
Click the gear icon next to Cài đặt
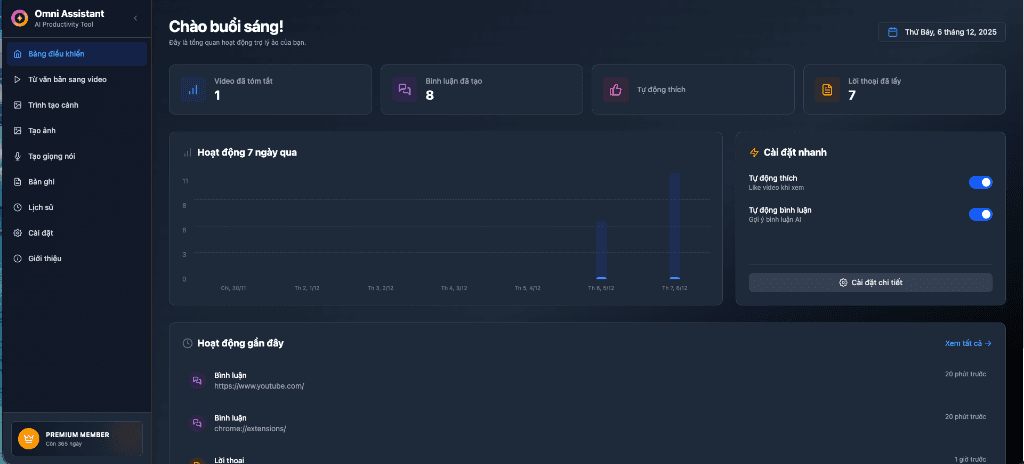tap(18, 233)
